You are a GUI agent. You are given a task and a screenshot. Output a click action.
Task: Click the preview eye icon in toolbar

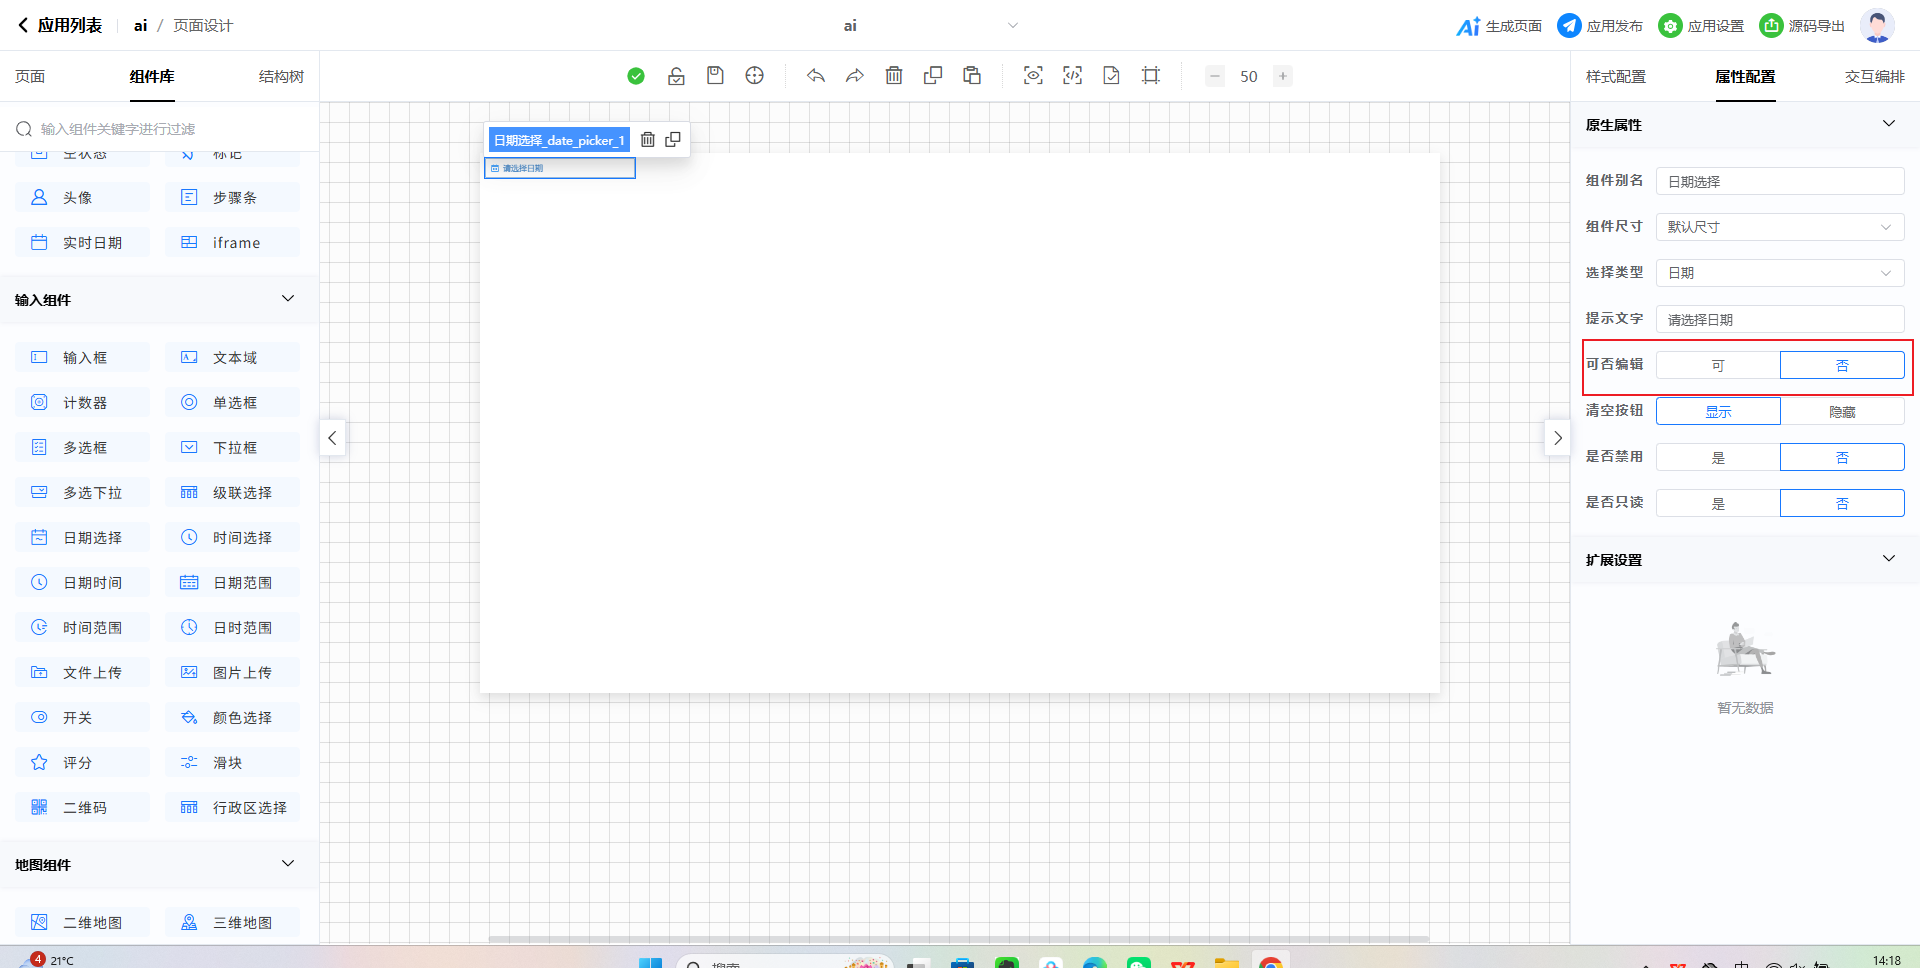(x=1033, y=76)
